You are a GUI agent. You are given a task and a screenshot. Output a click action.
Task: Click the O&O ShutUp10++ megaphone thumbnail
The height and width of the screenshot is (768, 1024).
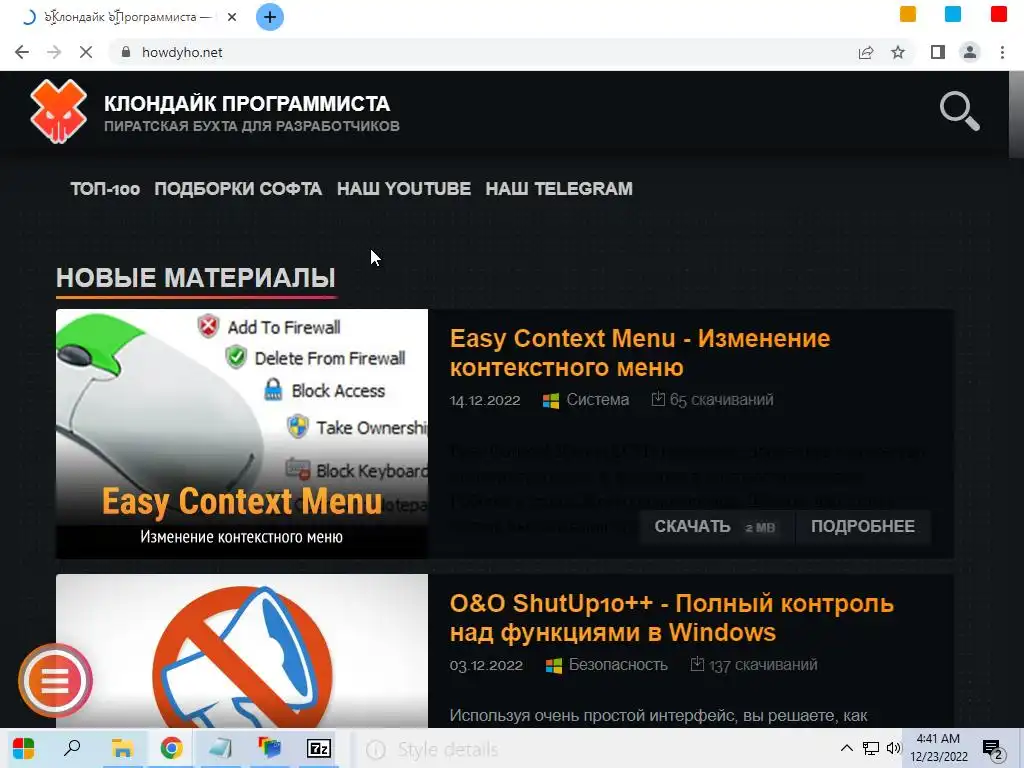point(242,651)
